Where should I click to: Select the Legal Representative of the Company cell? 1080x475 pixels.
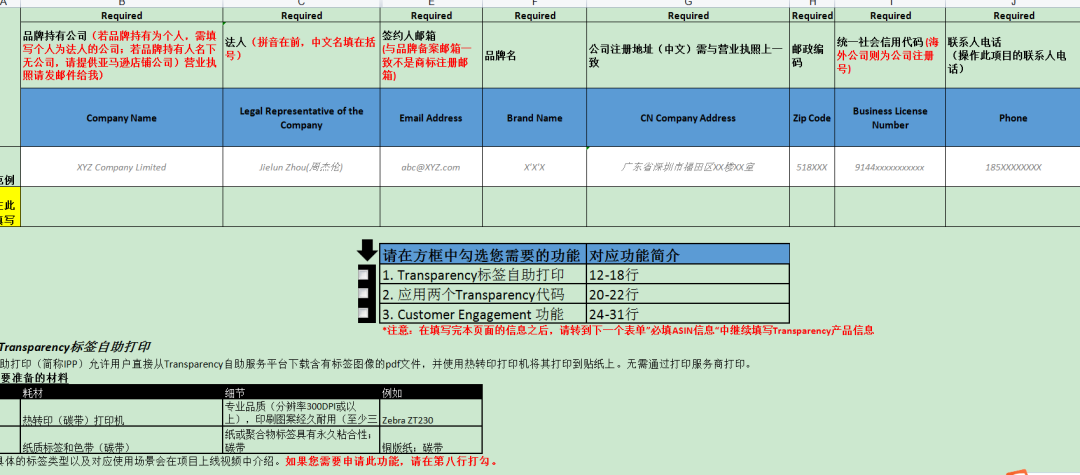pyautogui.click(x=301, y=118)
